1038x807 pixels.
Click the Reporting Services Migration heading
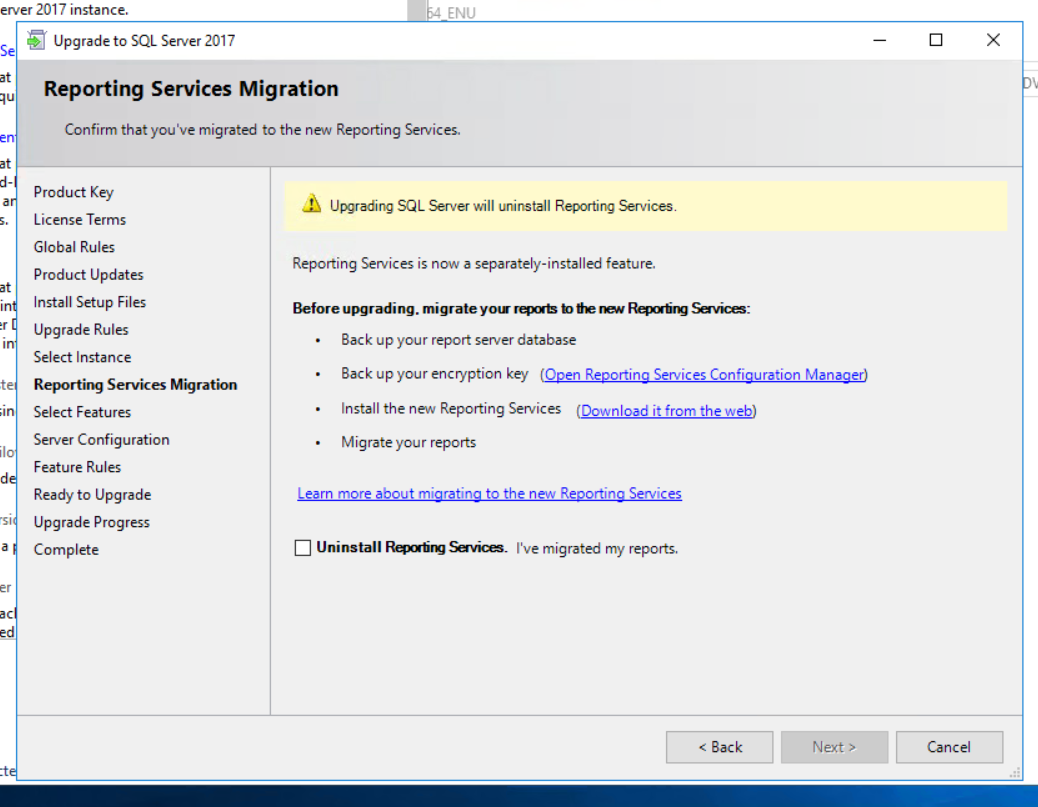tap(191, 89)
